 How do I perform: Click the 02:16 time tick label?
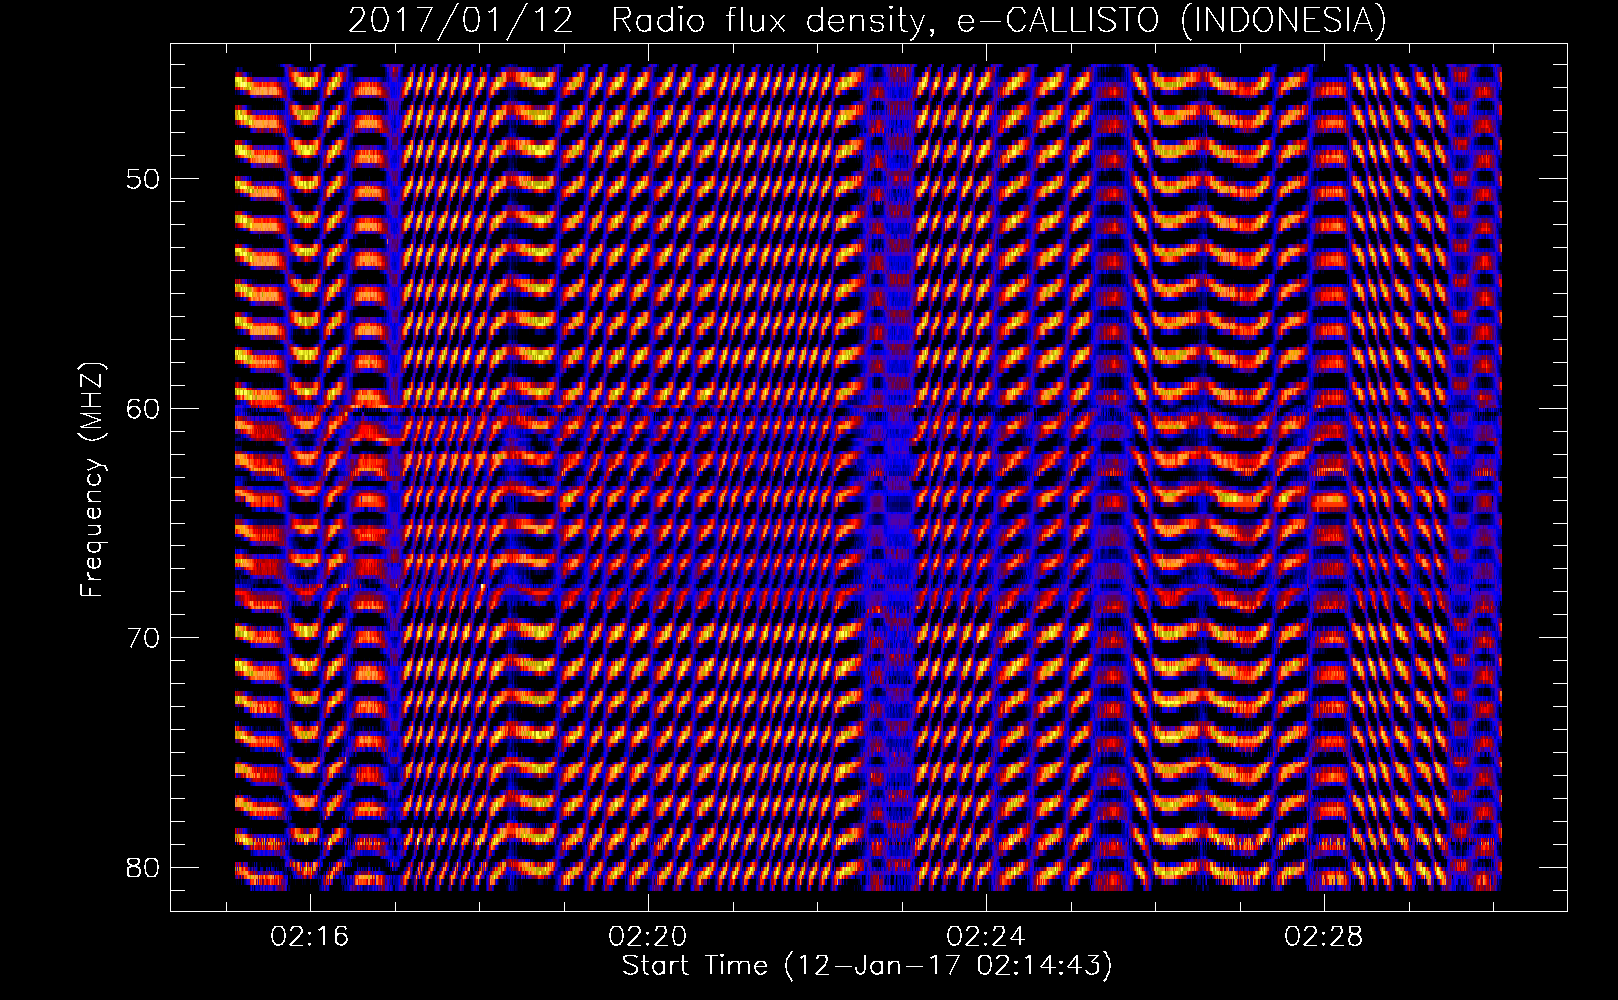310,937
